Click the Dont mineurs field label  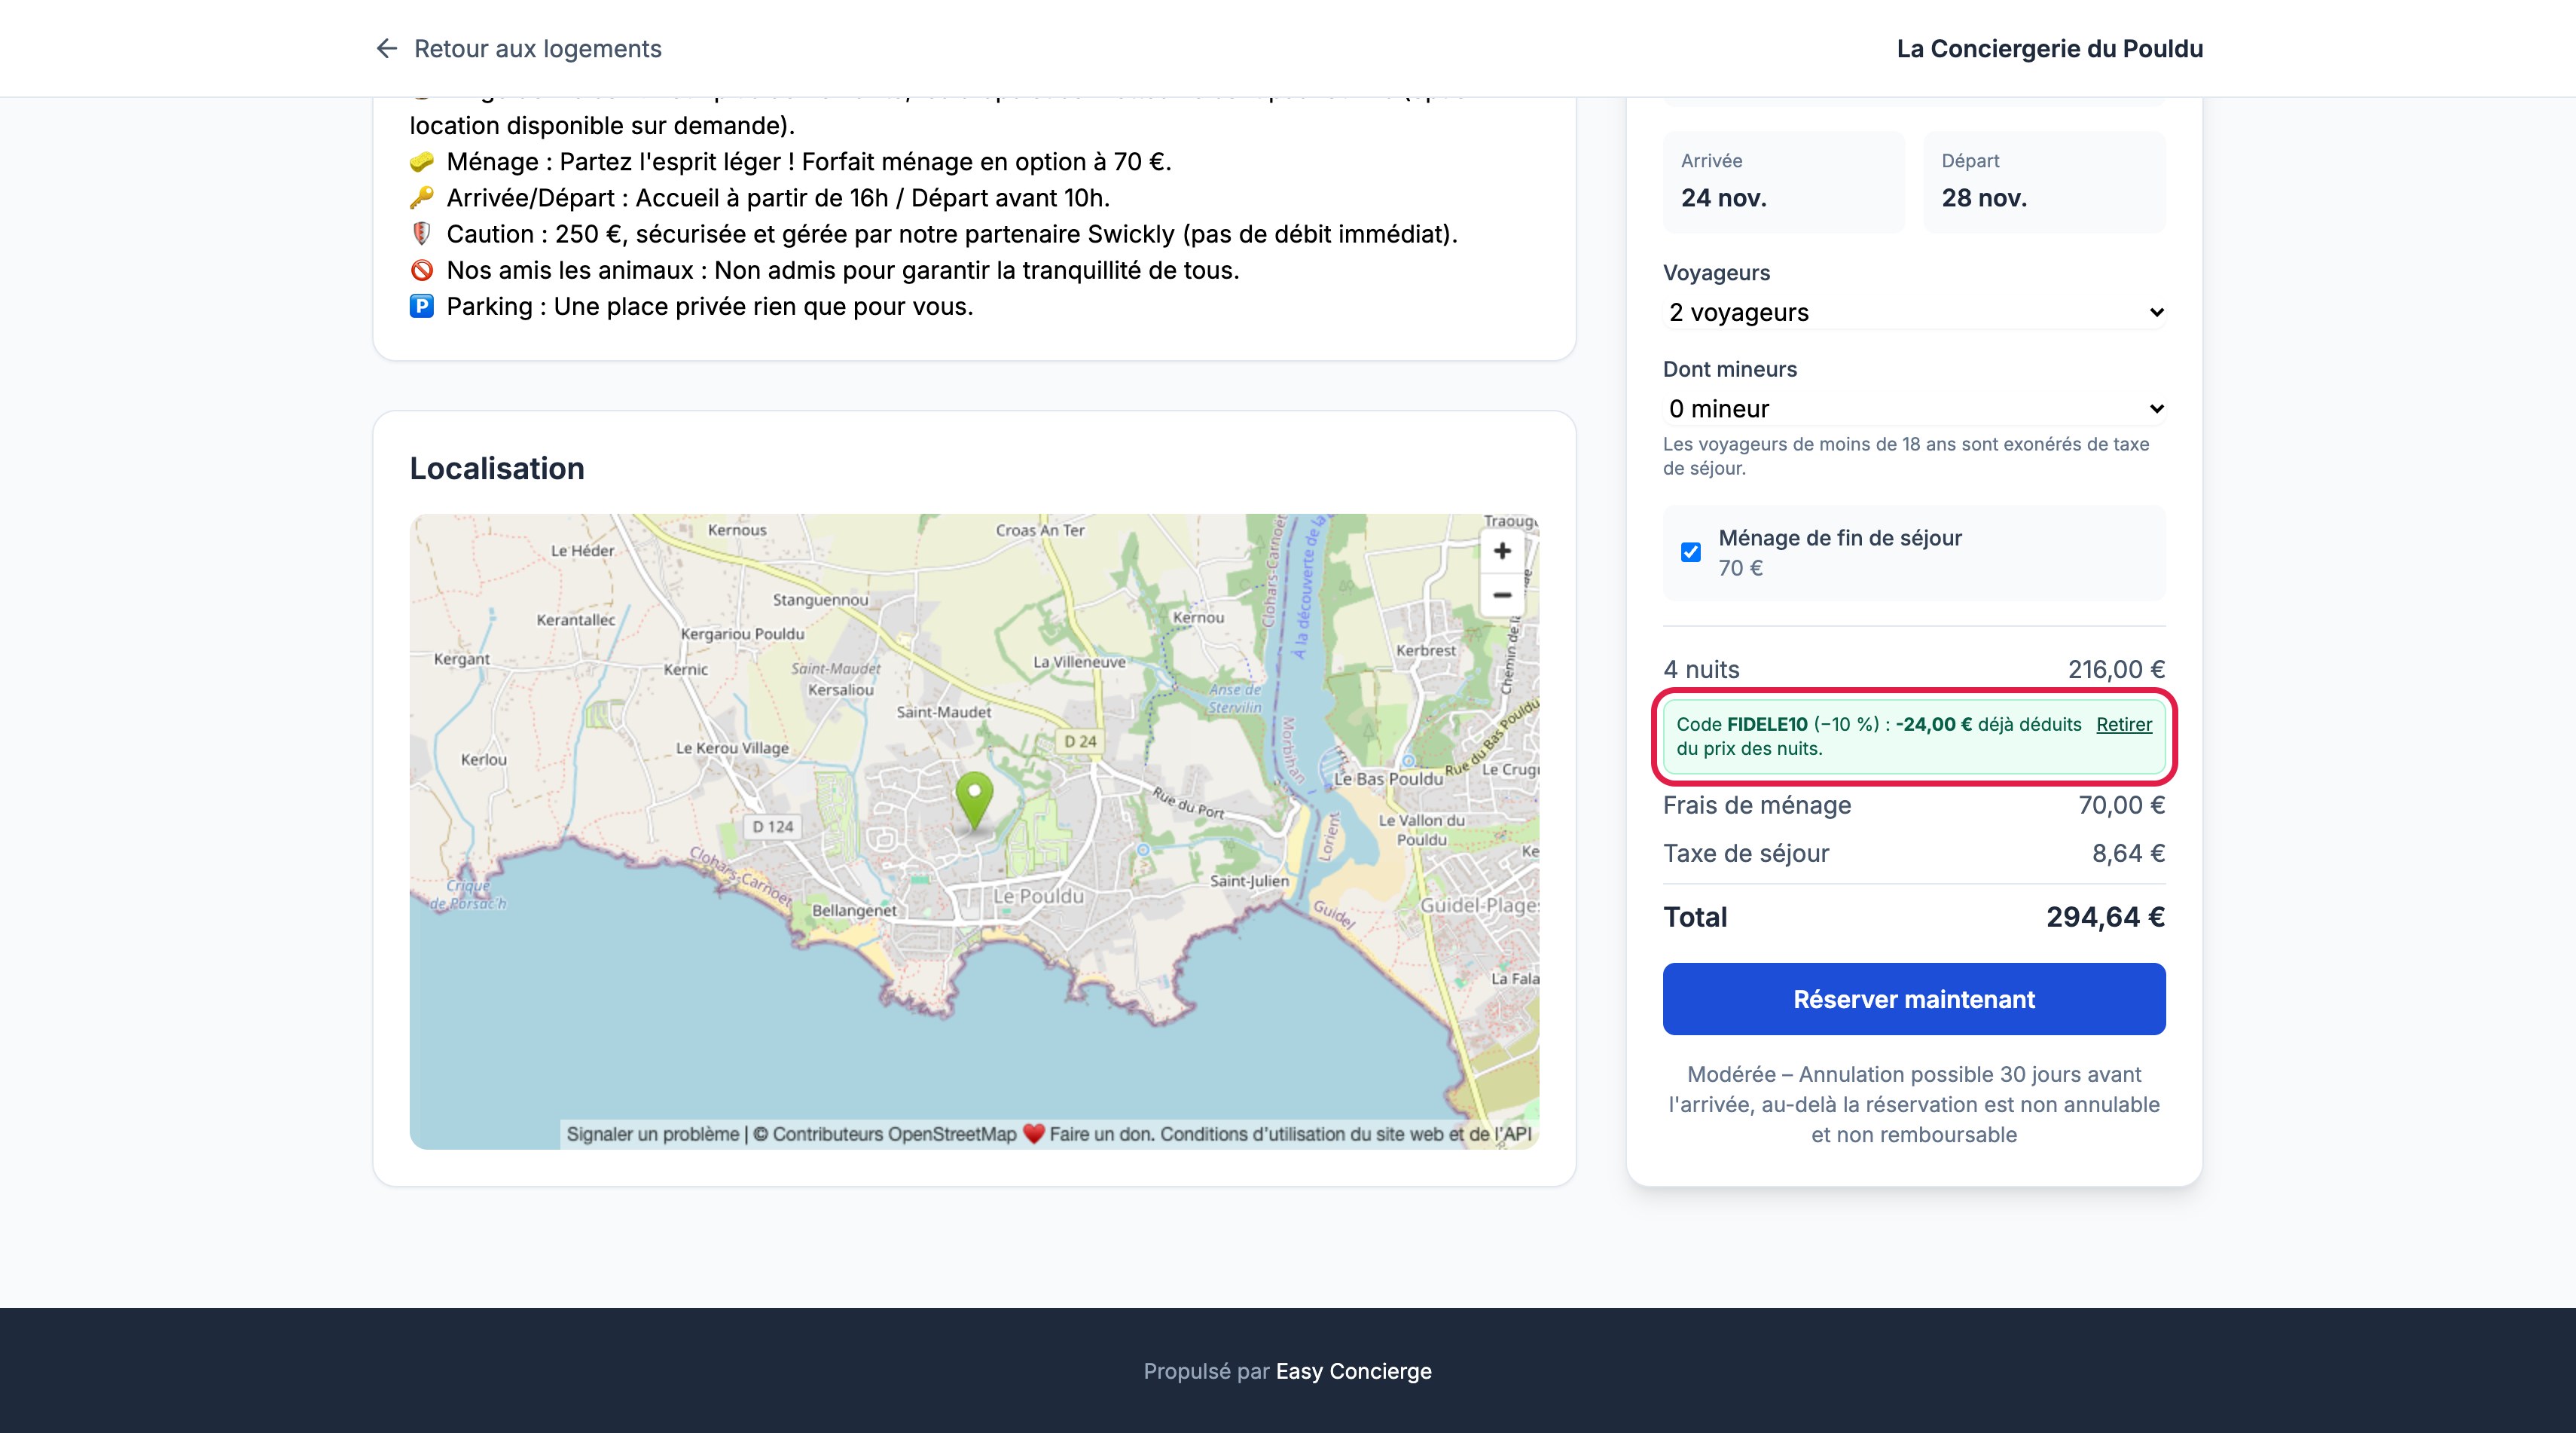[1729, 369]
